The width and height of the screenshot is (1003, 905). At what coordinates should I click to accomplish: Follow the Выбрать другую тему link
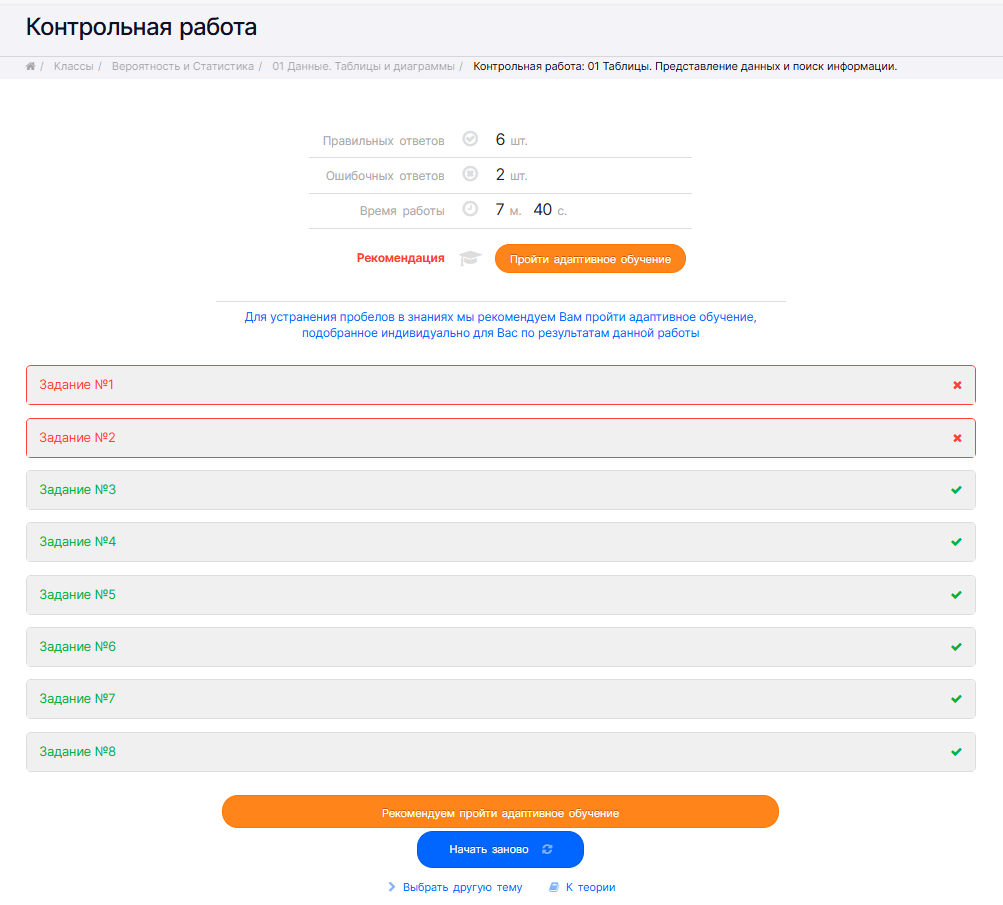[462, 887]
